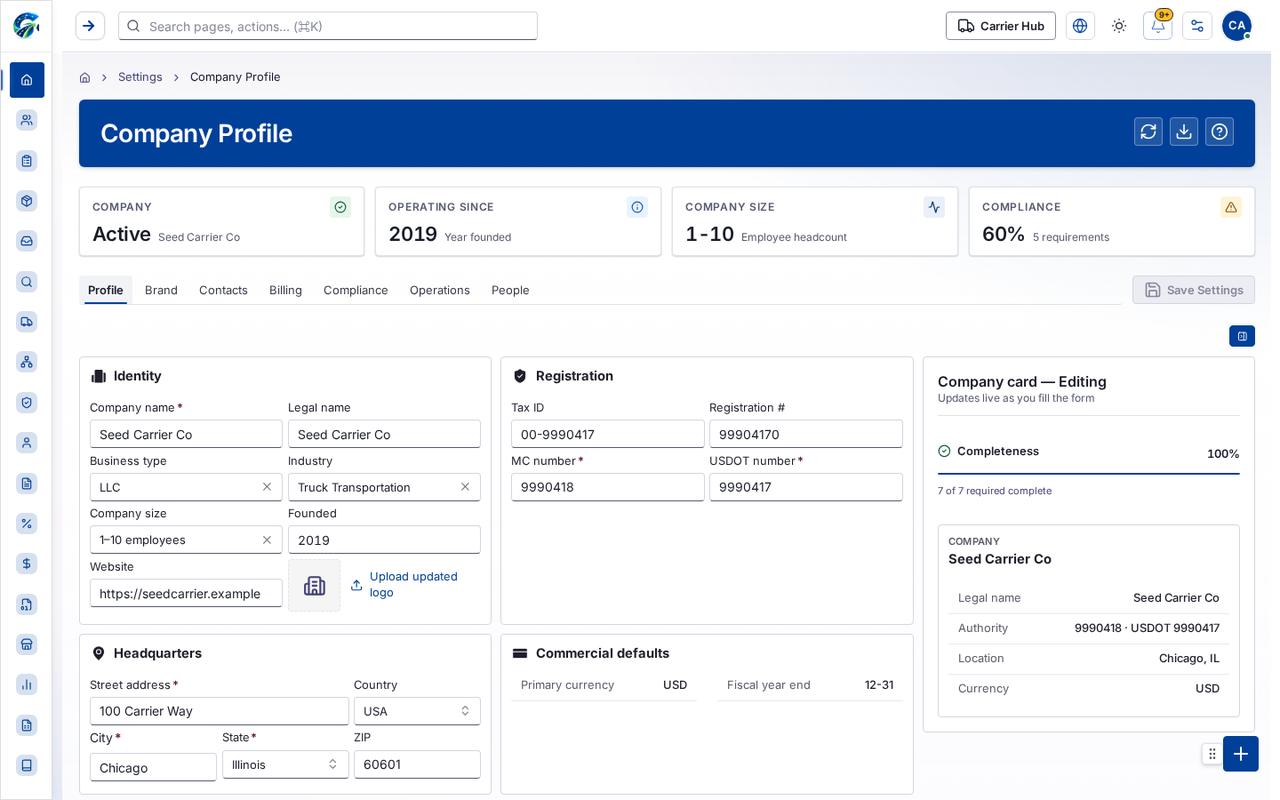The height and width of the screenshot is (800, 1280).
Task: Click Upload updated logo link
Action: point(405,584)
